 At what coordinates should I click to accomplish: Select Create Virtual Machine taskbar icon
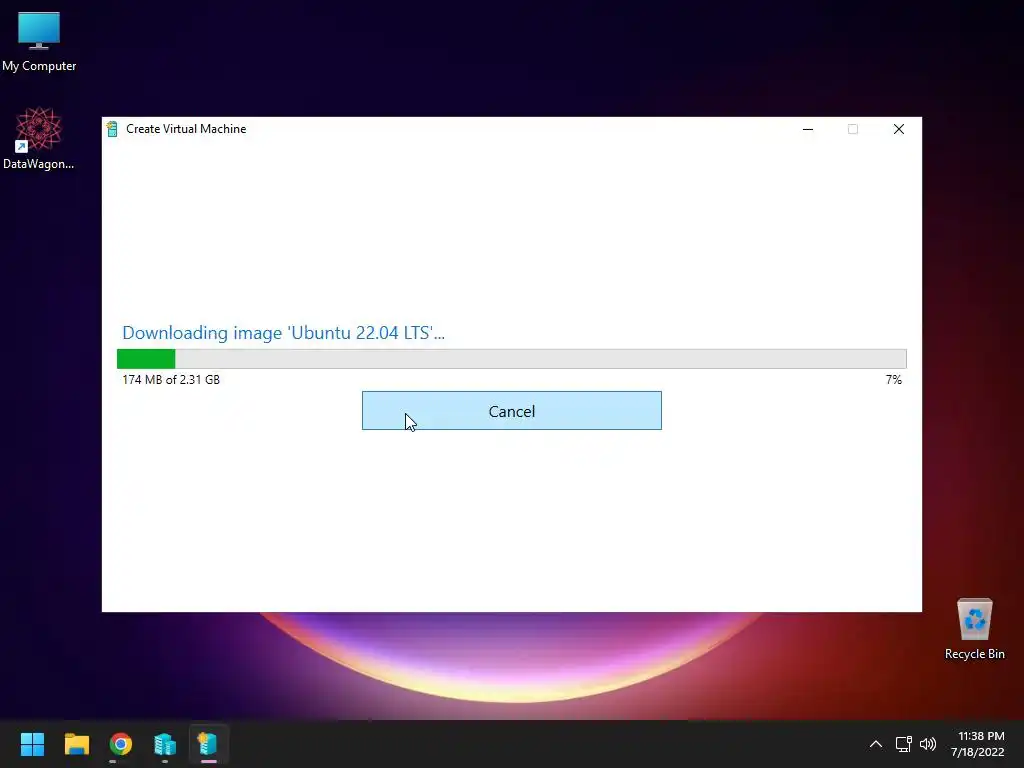[208, 744]
